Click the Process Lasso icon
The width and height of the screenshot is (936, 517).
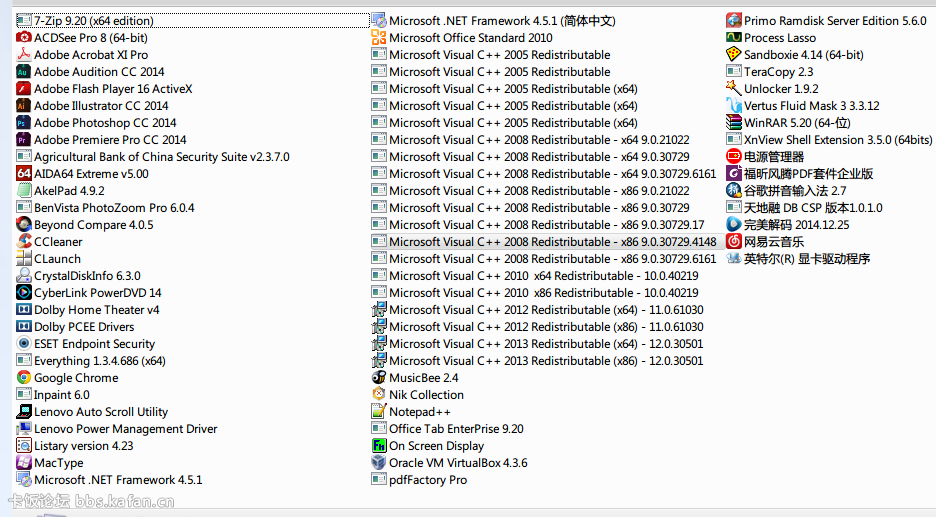click(x=734, y=38)
